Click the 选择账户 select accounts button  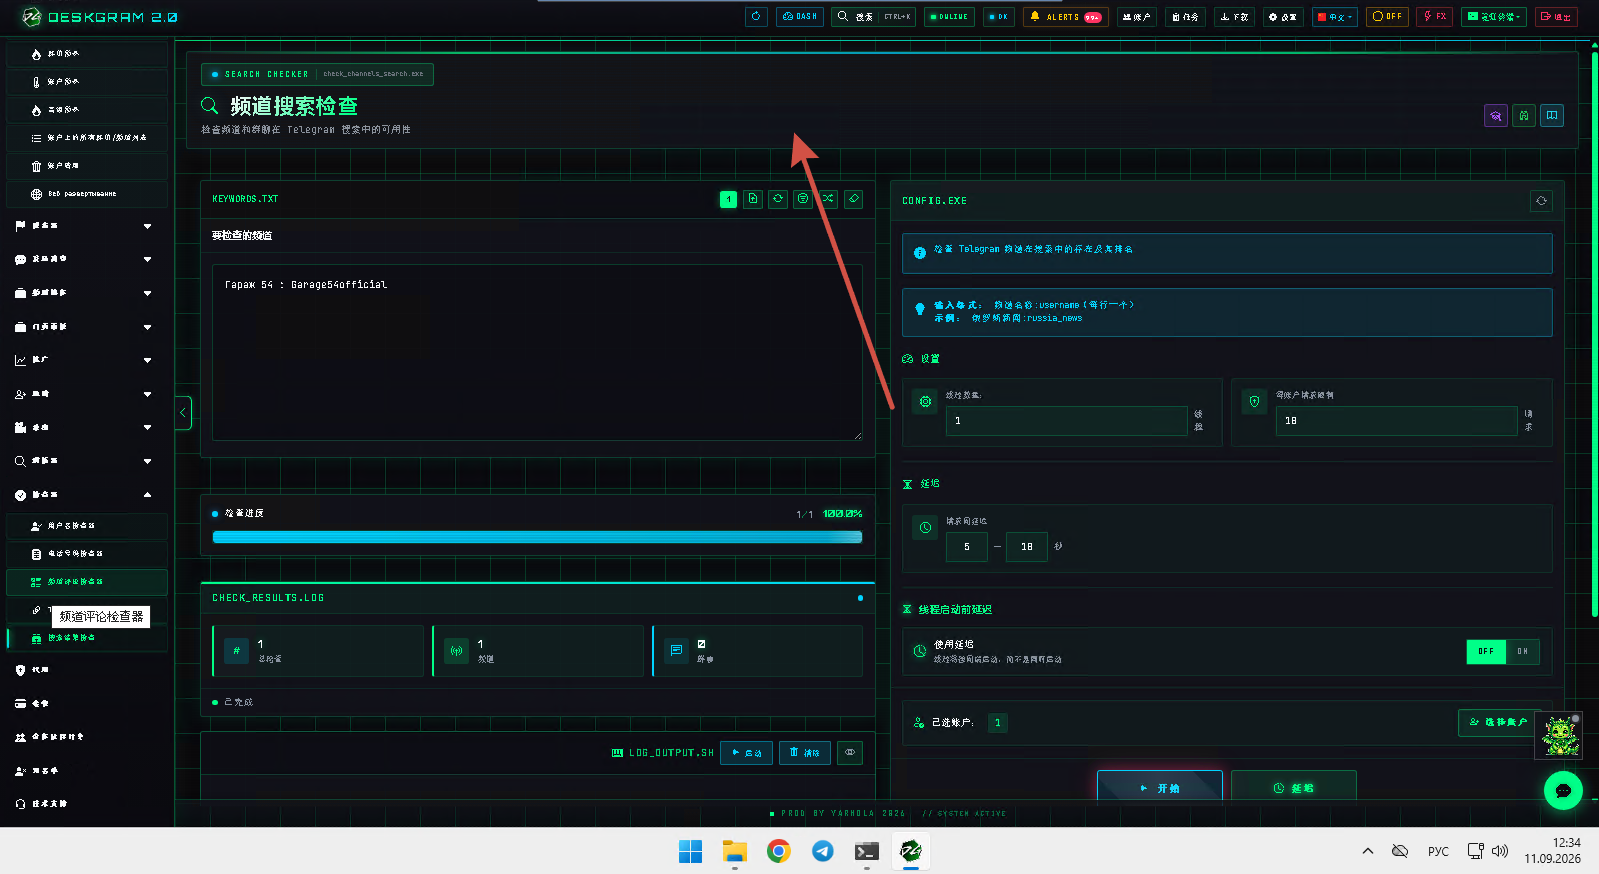point(1498,722)
